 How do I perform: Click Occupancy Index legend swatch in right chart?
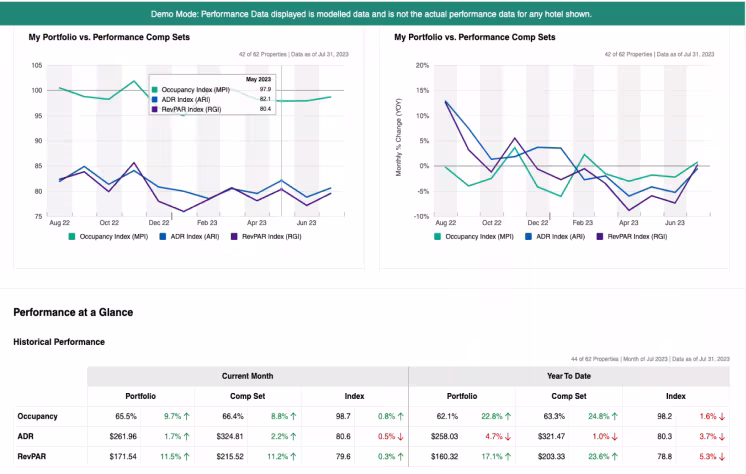click(x=437, y=237)
